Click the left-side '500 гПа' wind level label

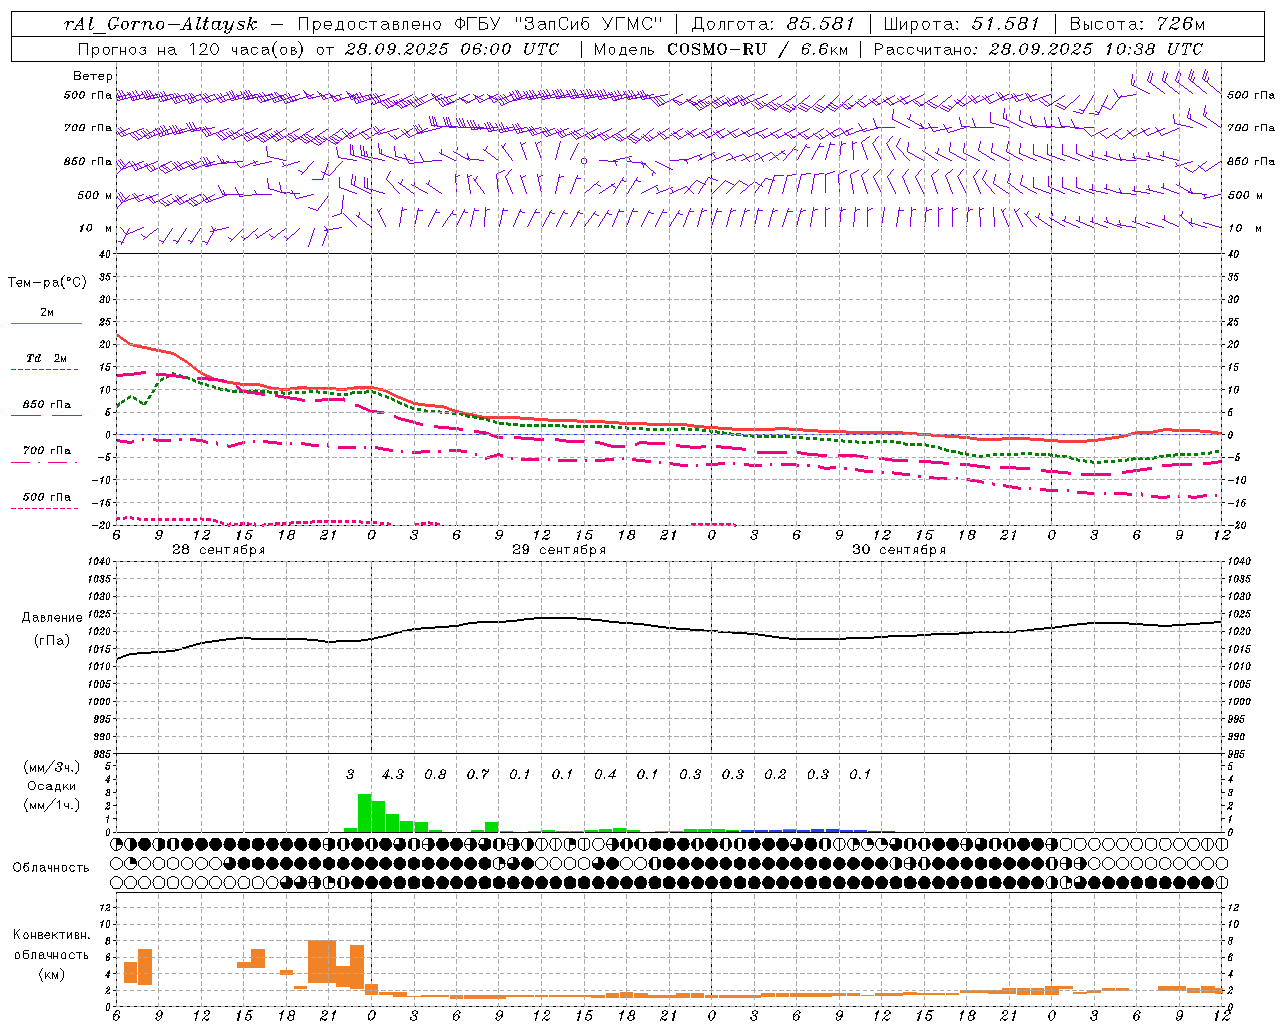pos(88,96)
